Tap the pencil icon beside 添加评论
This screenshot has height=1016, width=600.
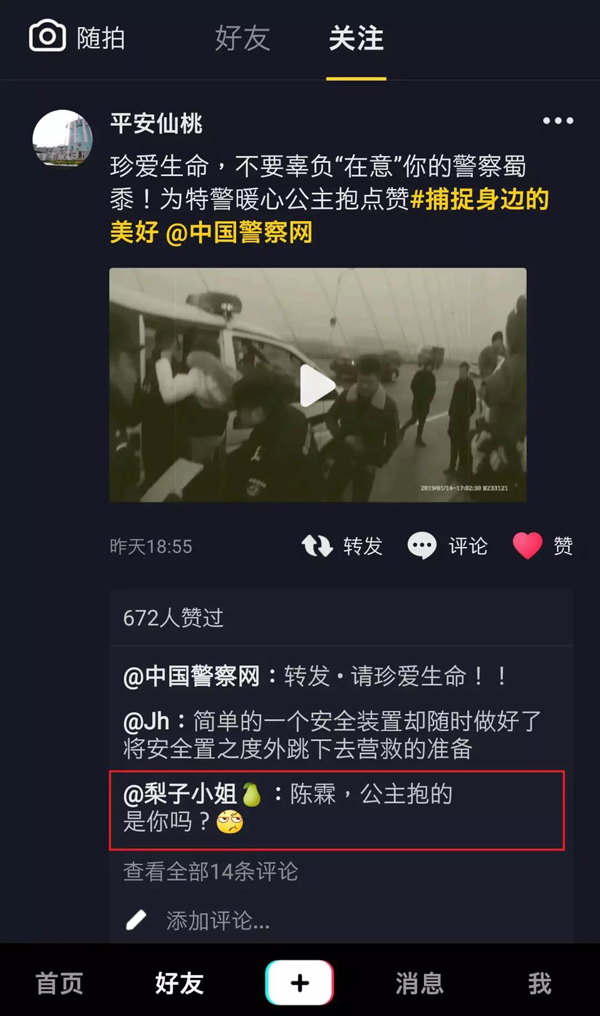135,920
